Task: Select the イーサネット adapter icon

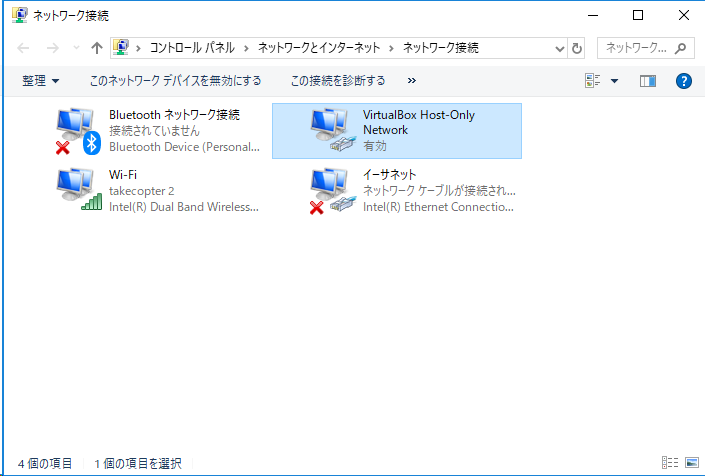Action: pyautogui.click(x=332, y=190)
